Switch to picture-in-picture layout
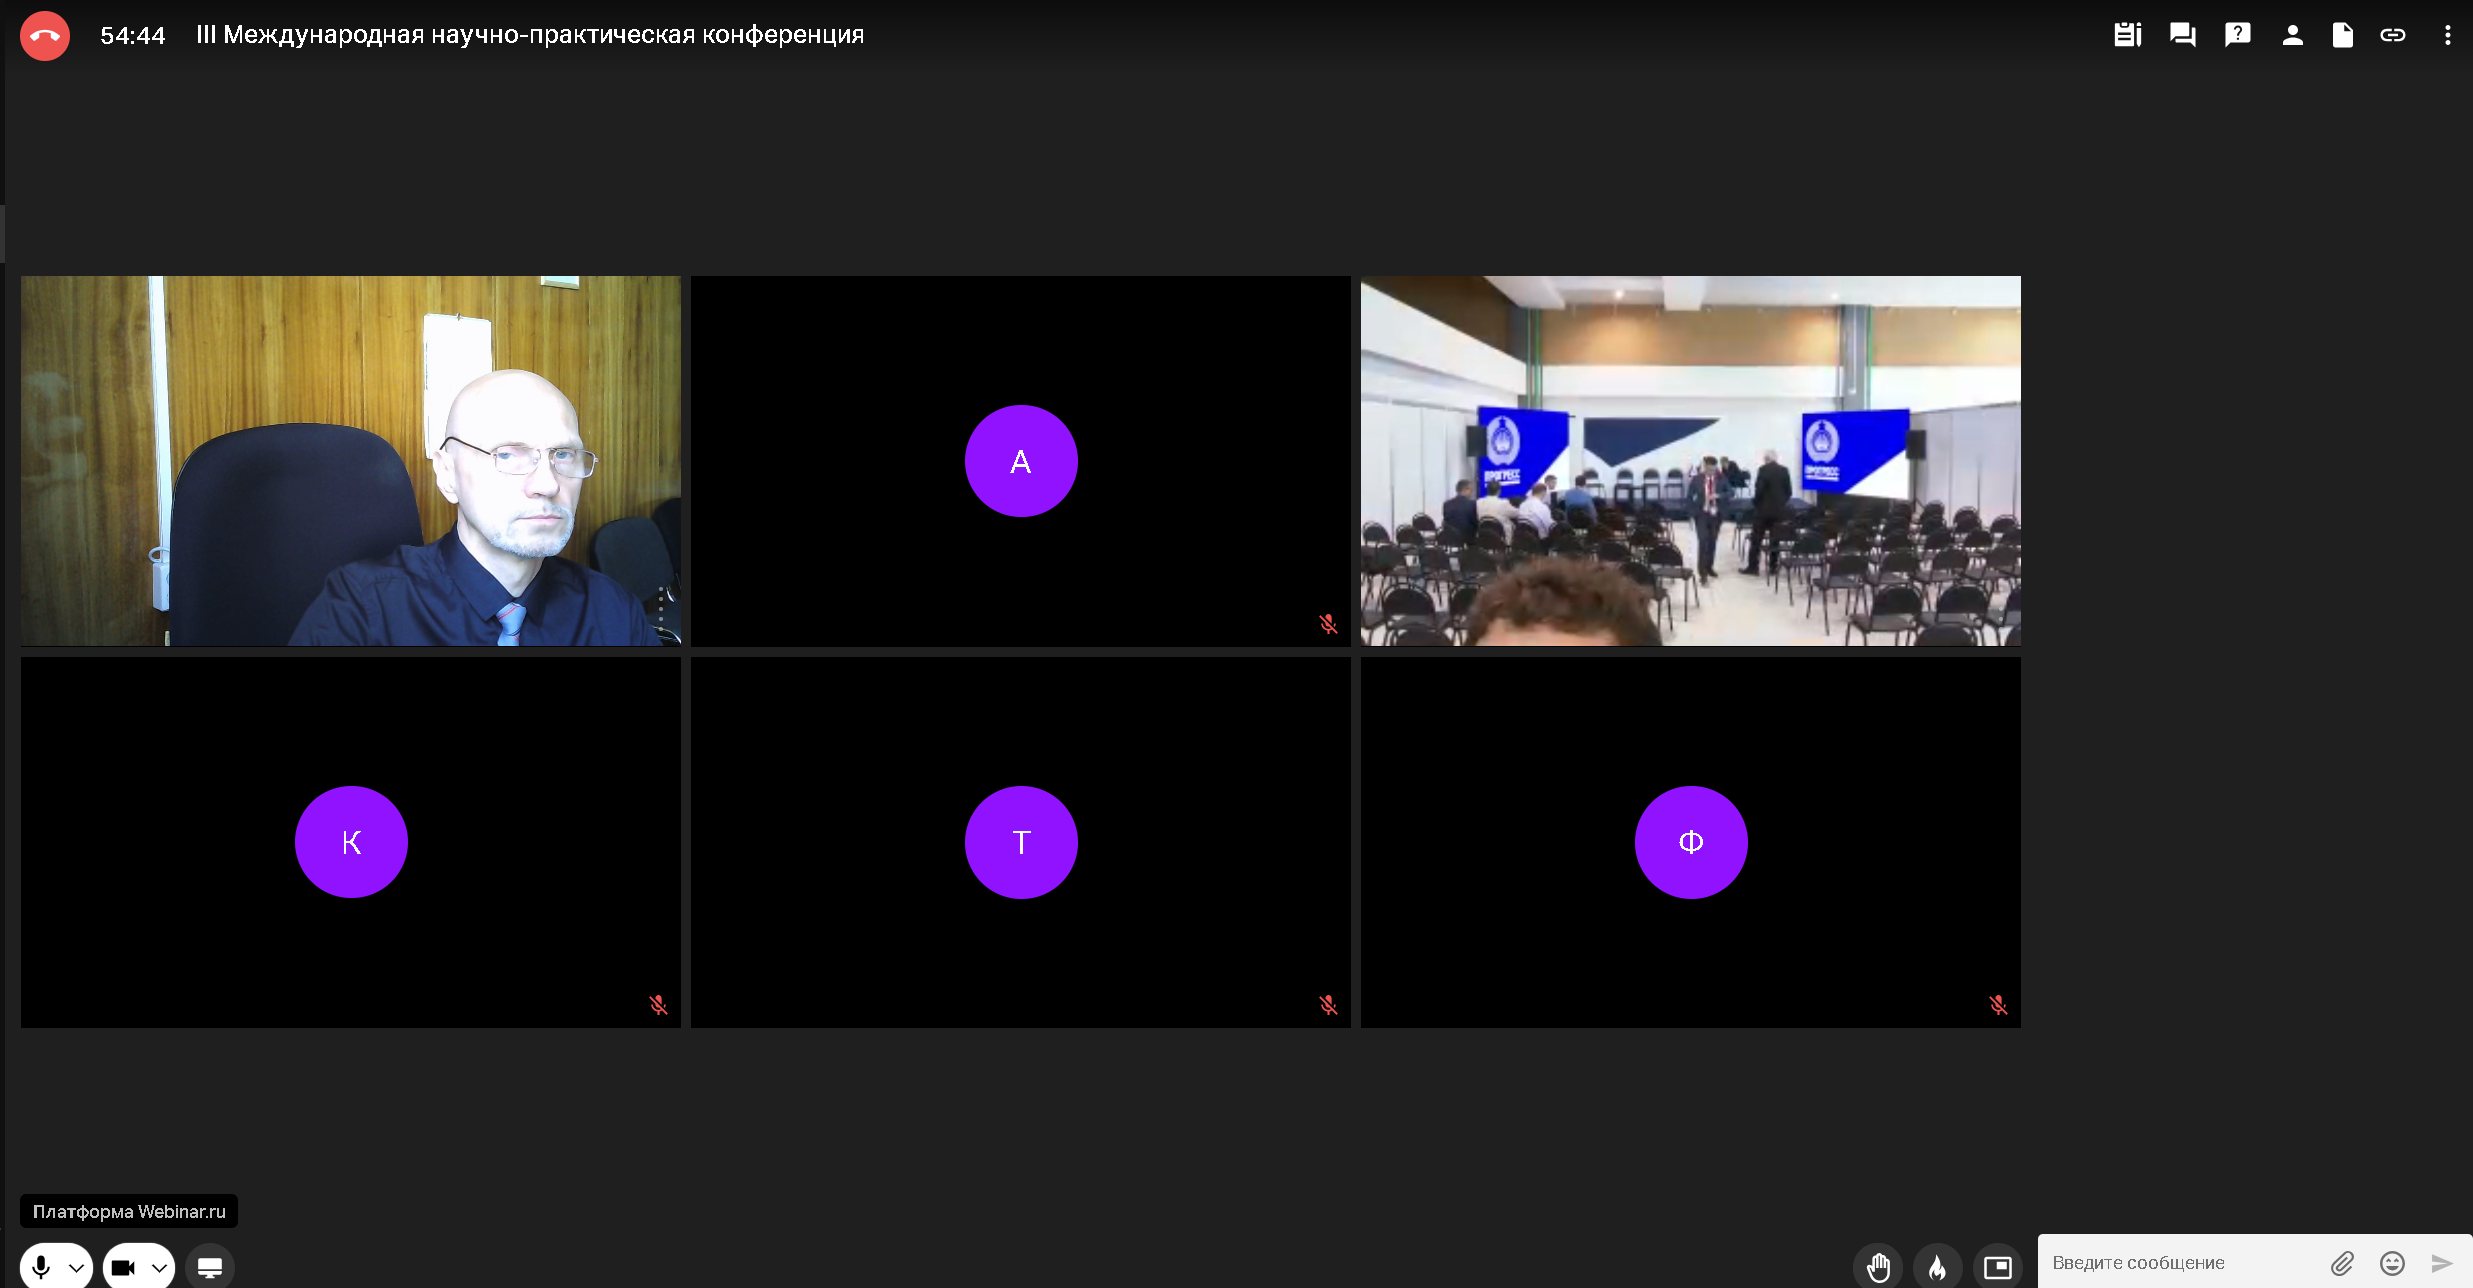Screen dimensions: 2473x1288 tap(1997, 1267)
